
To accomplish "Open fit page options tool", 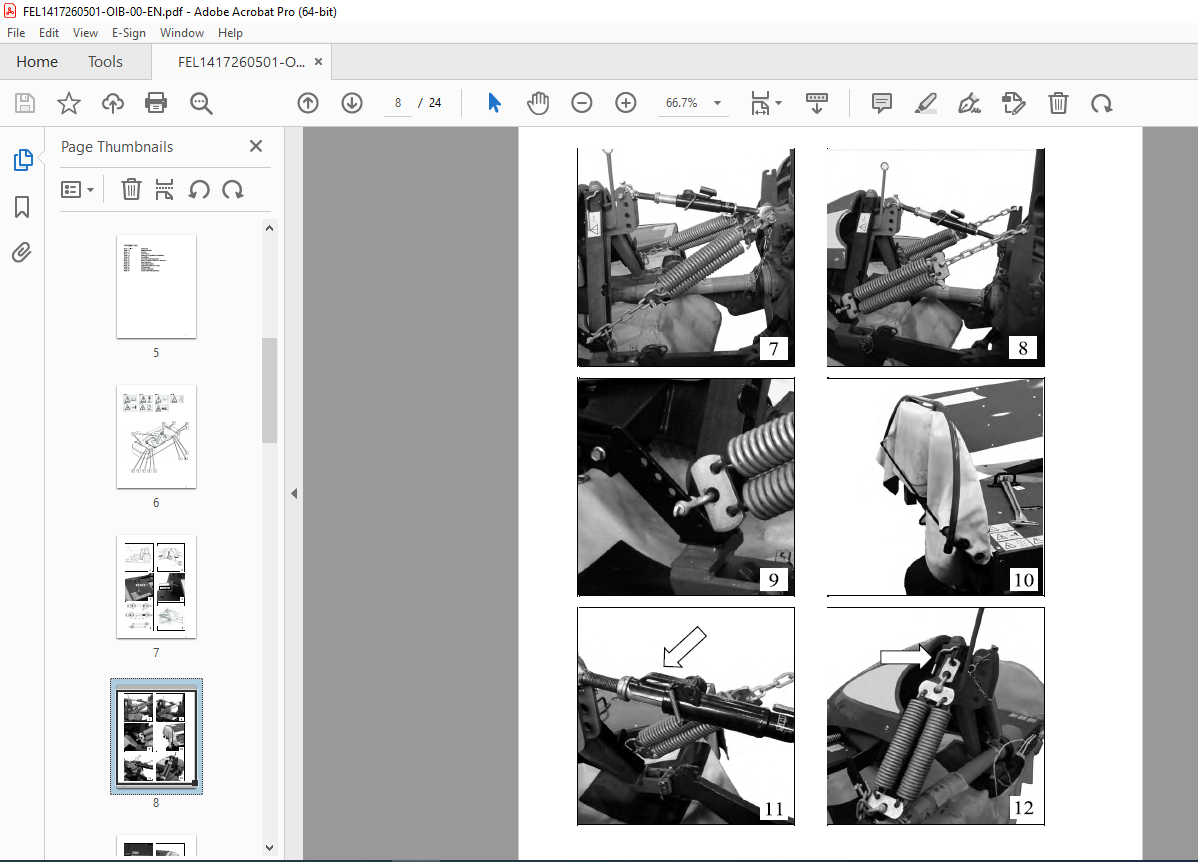I will click(x=760, y=103).
